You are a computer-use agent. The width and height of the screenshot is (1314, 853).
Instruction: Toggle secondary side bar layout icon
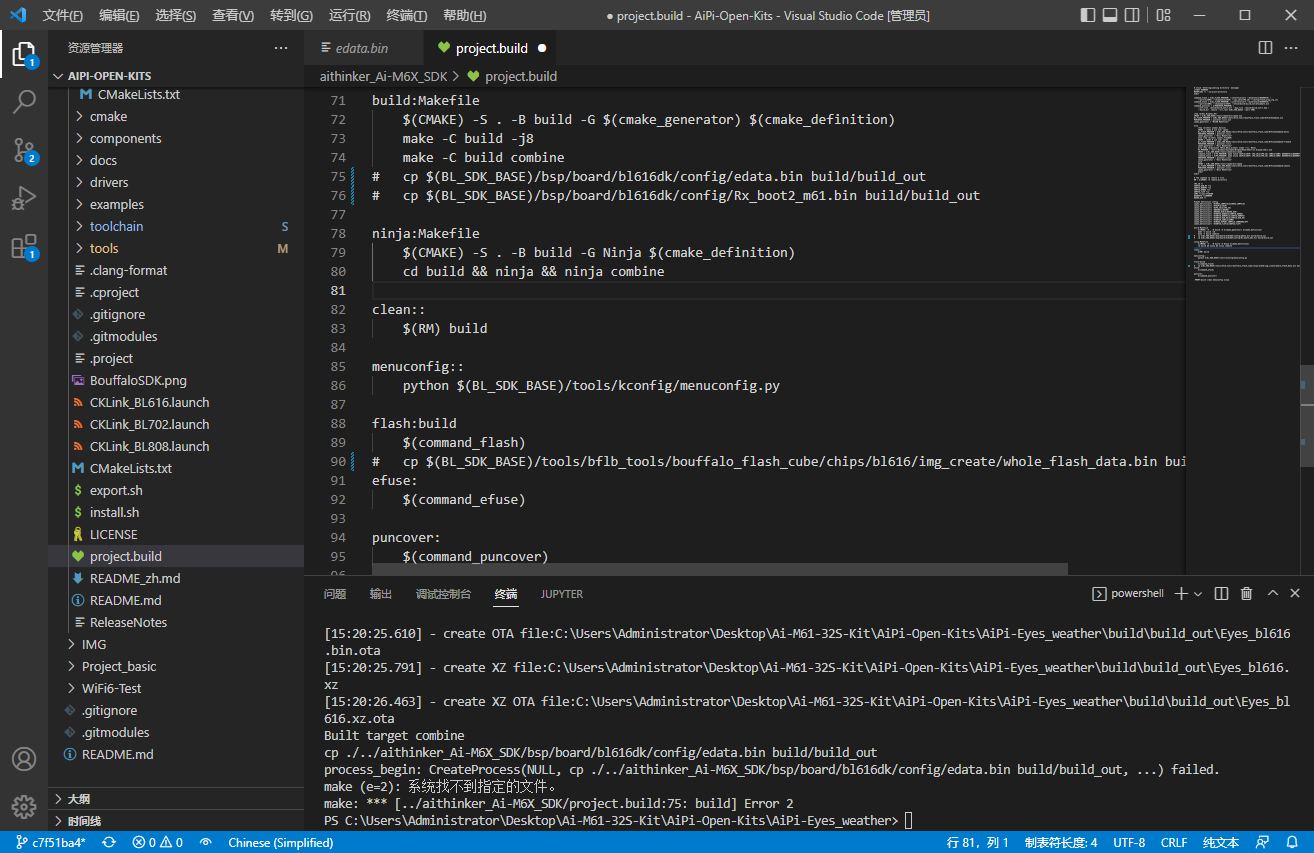[x=1134, y=15]
